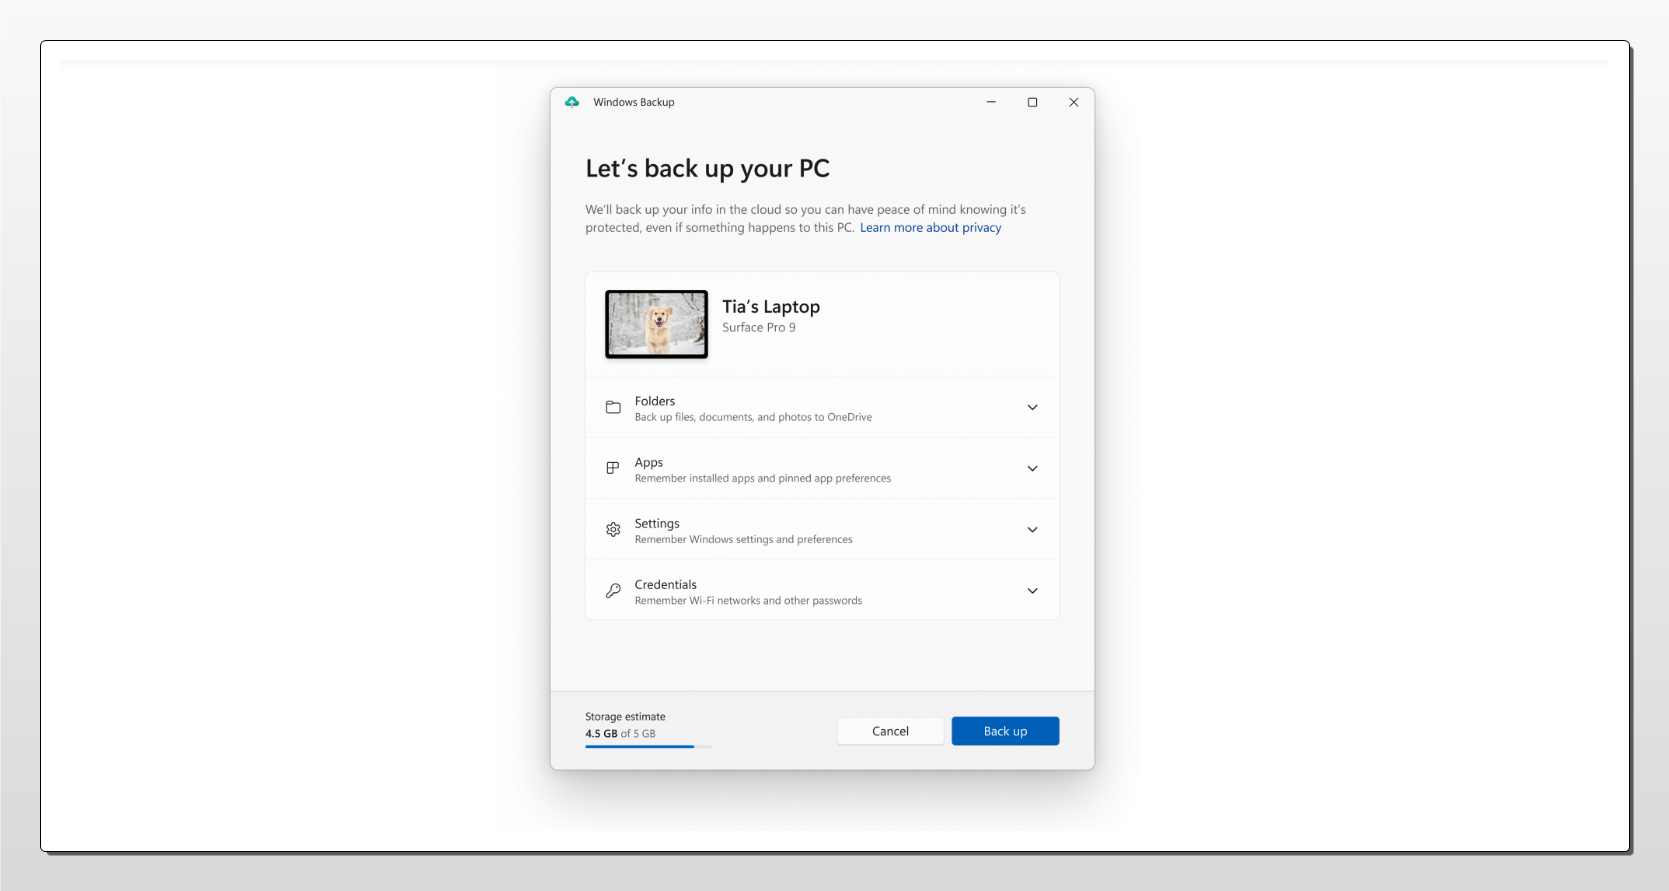This screenshot has width=1669, height=891.
Task: Click the storage estimate progress bar
Action: click(x=648, y=747)
